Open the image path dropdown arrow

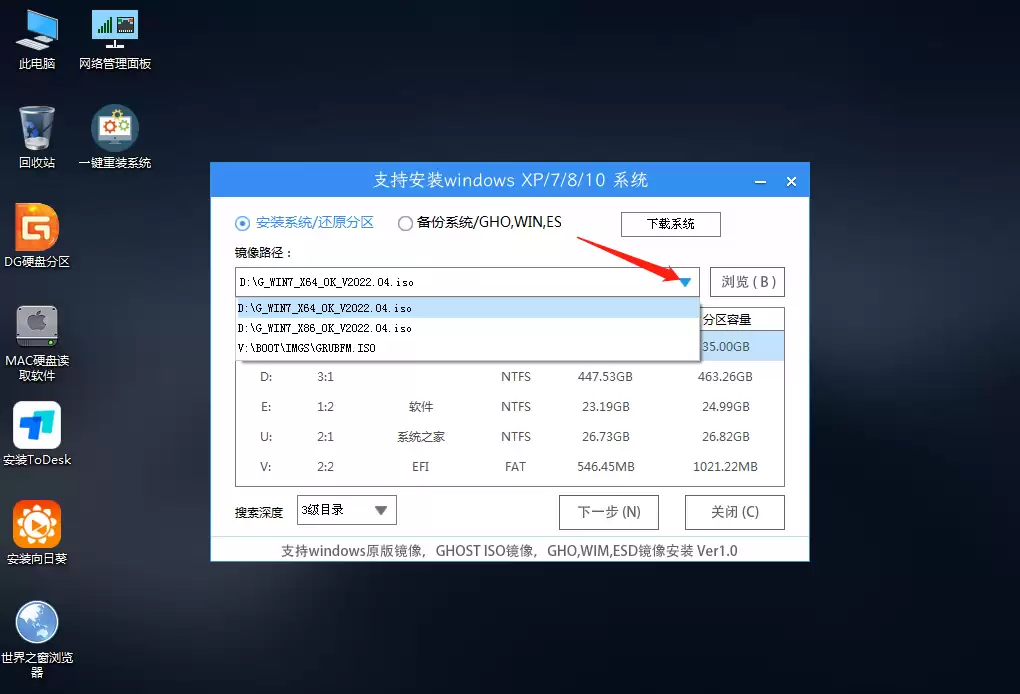coord(685,282)
